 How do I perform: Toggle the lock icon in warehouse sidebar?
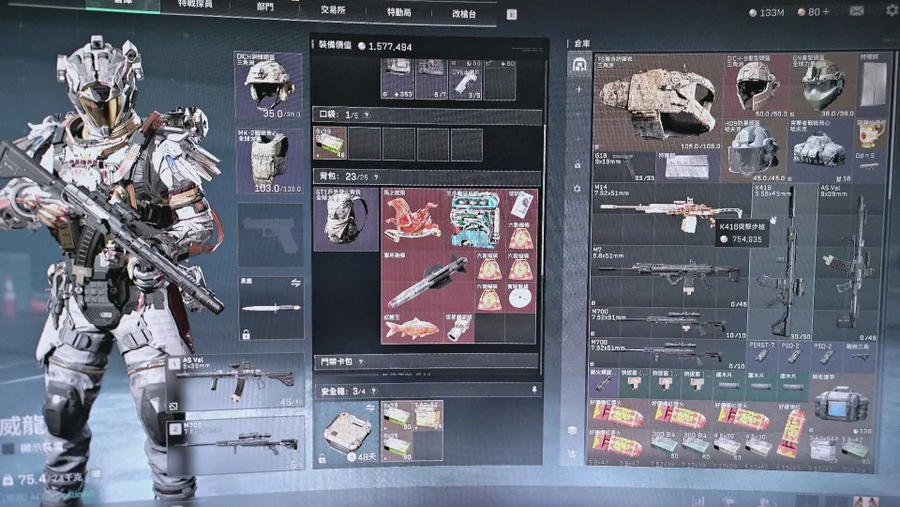point(578,164)
